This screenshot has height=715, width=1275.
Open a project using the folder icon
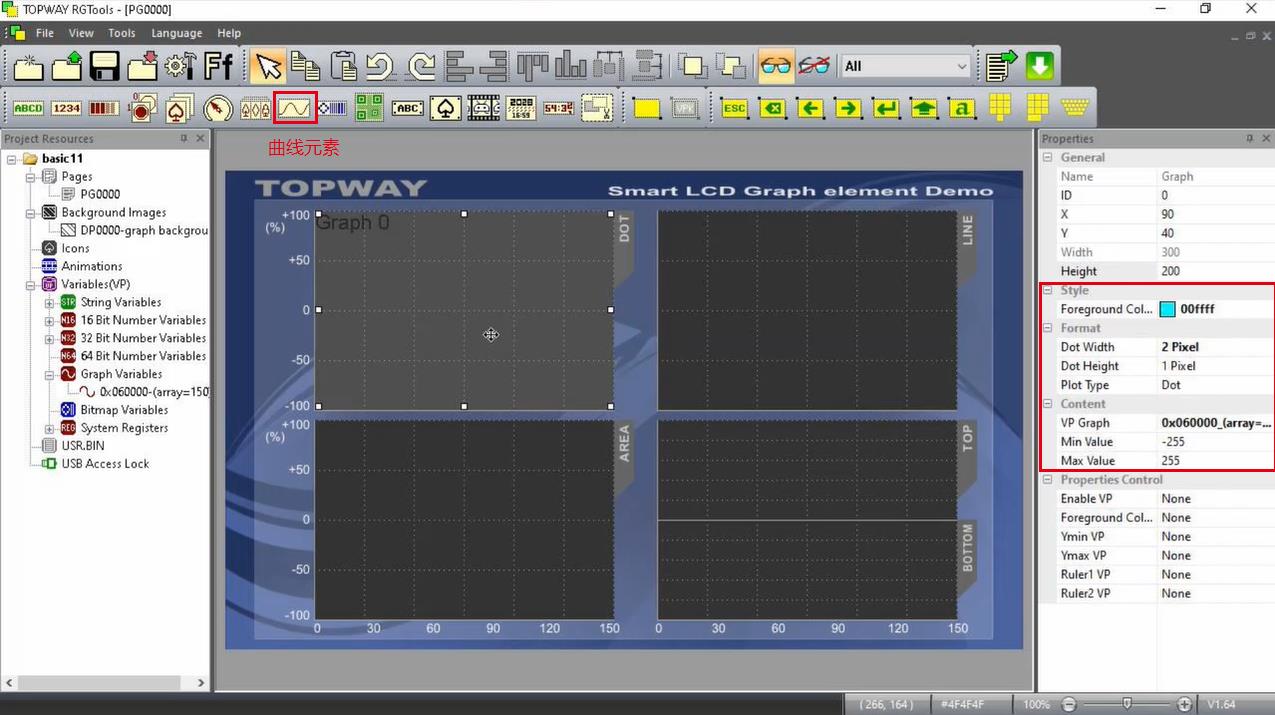click(67, 66)
